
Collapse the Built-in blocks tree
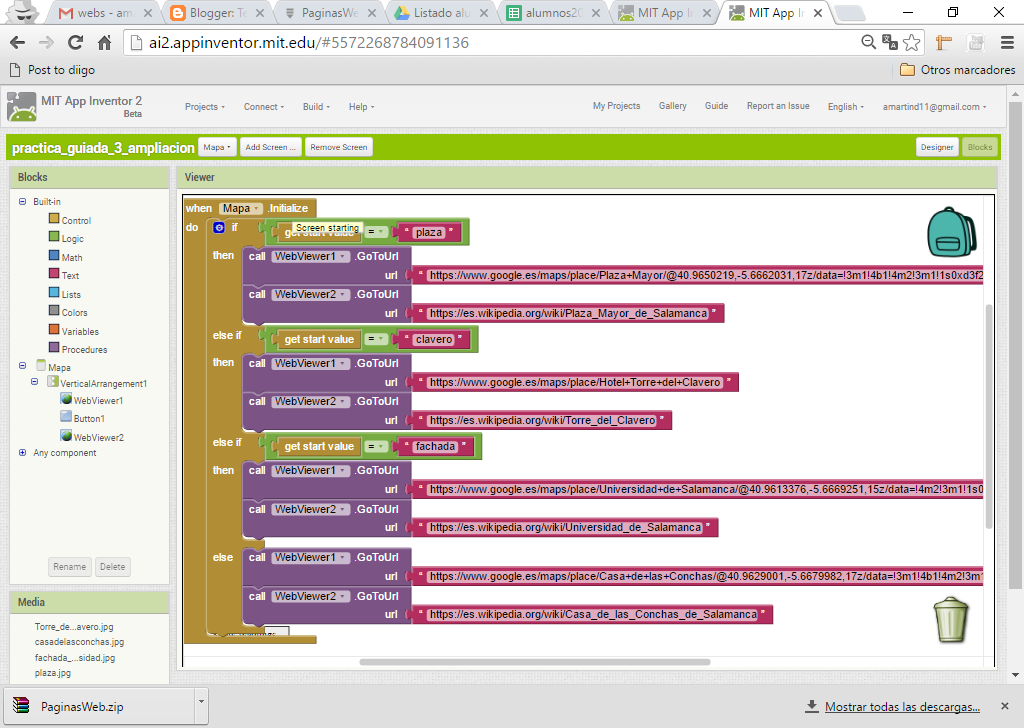click(22, 202)
